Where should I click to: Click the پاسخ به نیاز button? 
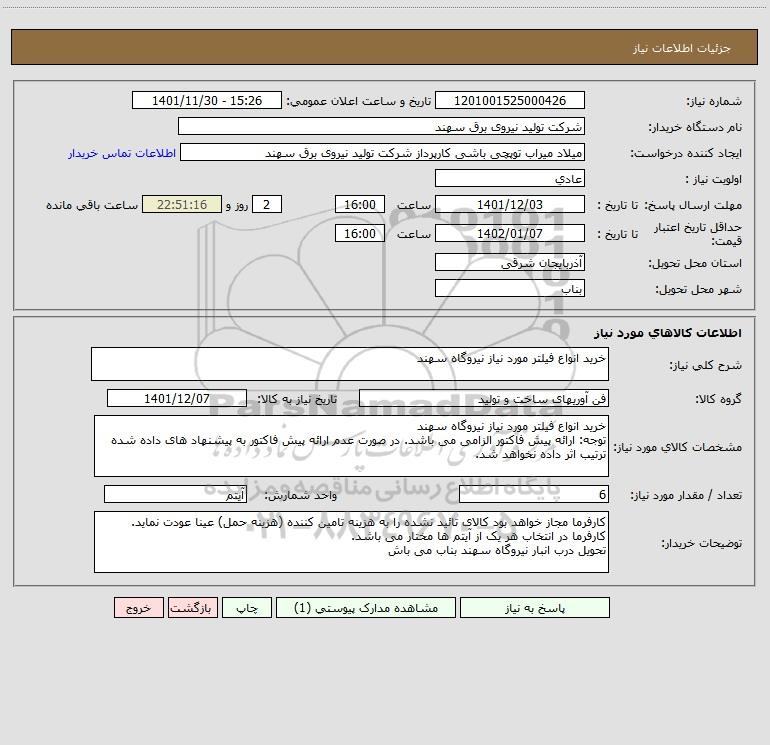535,608
